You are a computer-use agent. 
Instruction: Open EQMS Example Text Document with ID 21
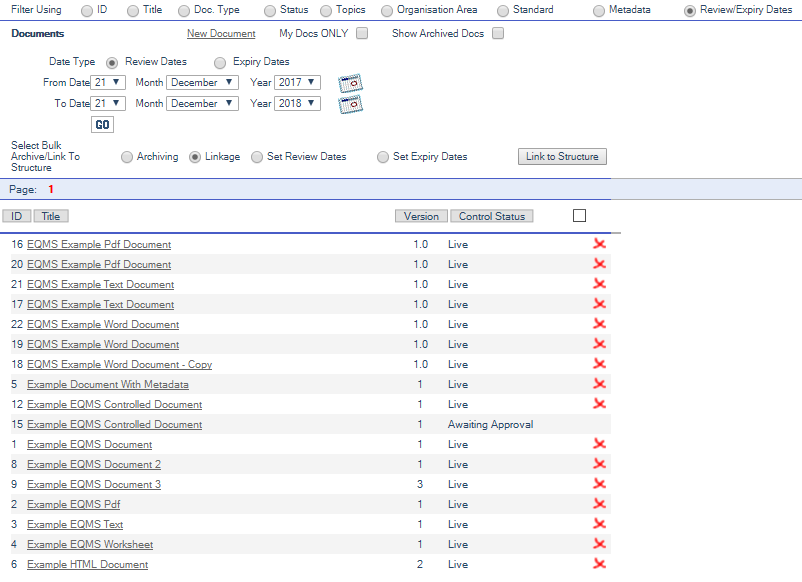coord(100,284)
